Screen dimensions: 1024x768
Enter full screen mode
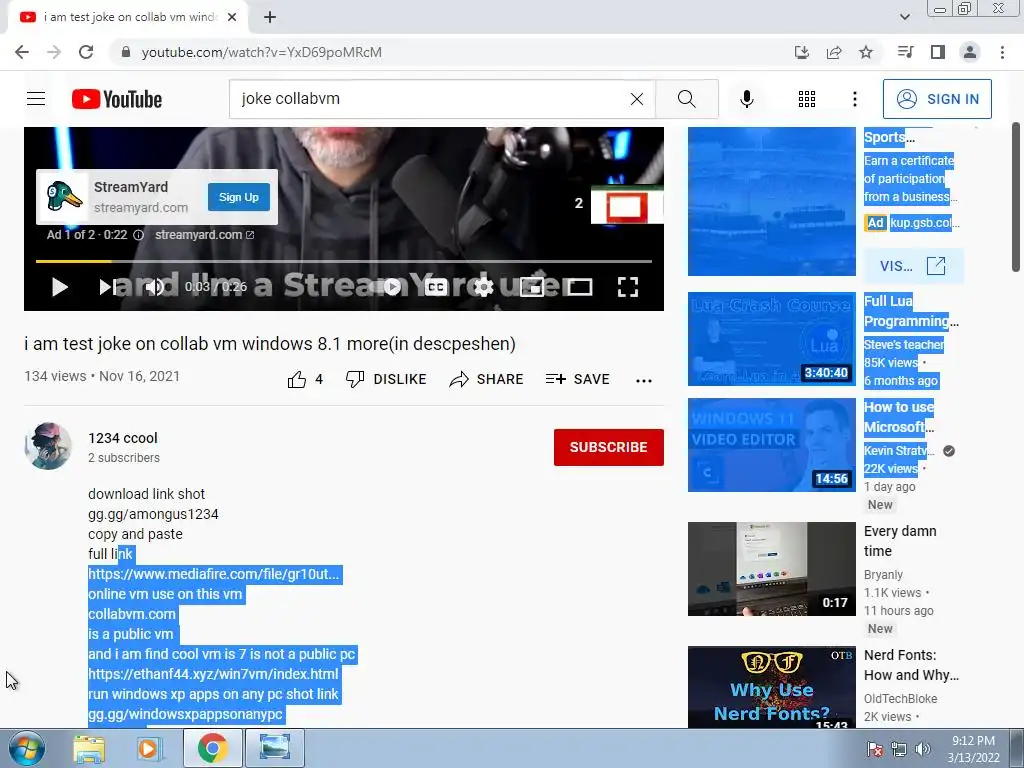click(628, 287)
